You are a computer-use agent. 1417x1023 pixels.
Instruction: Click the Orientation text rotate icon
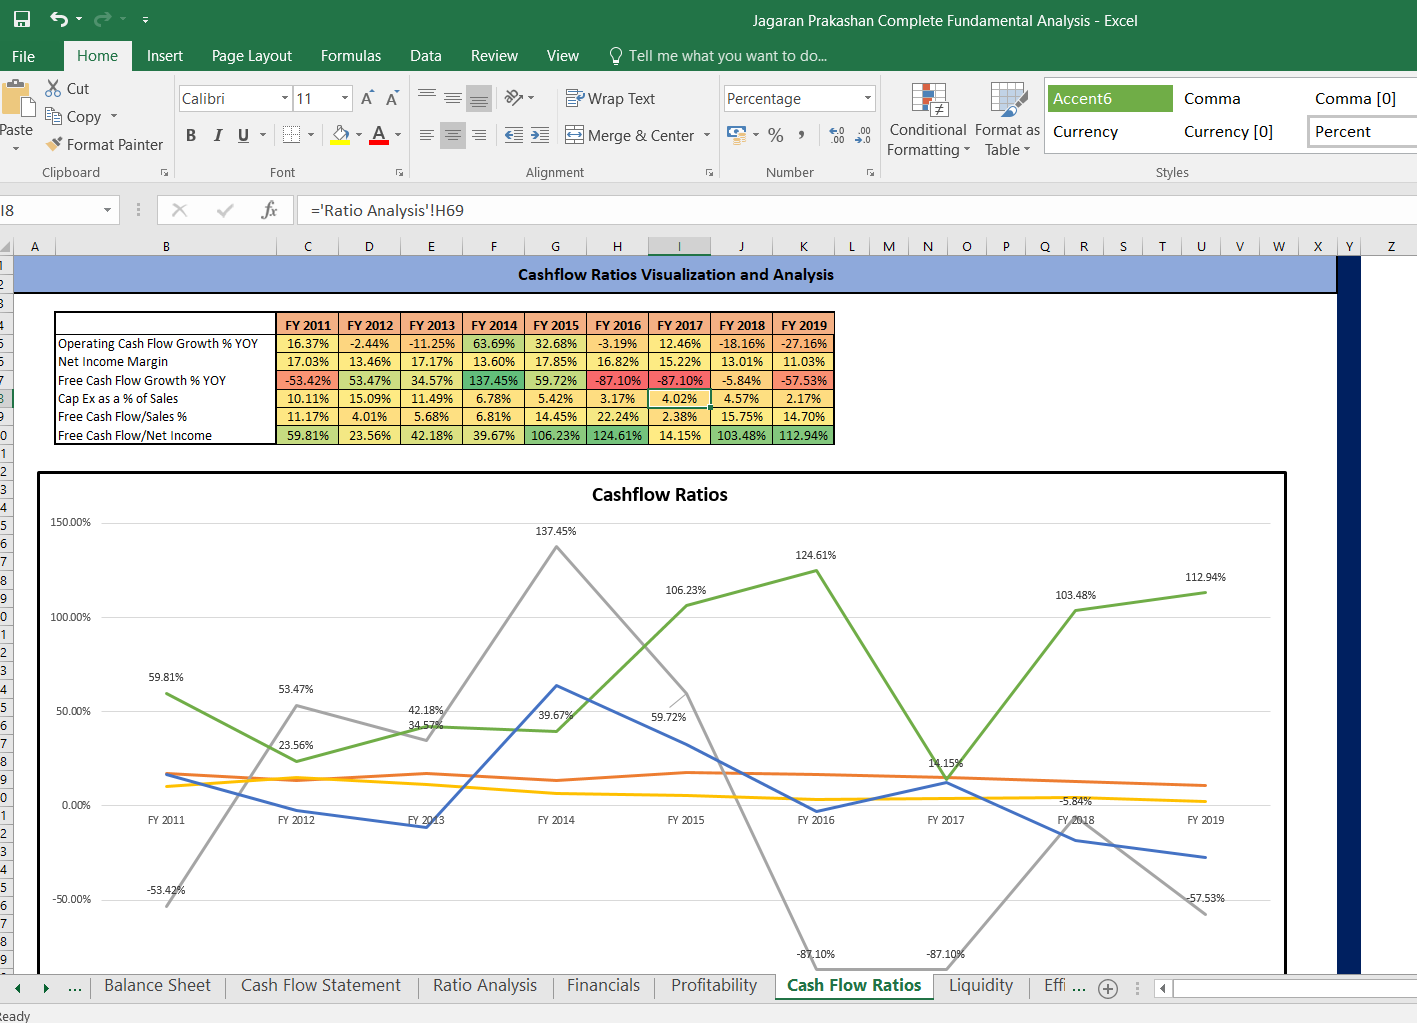pos(514,98)
